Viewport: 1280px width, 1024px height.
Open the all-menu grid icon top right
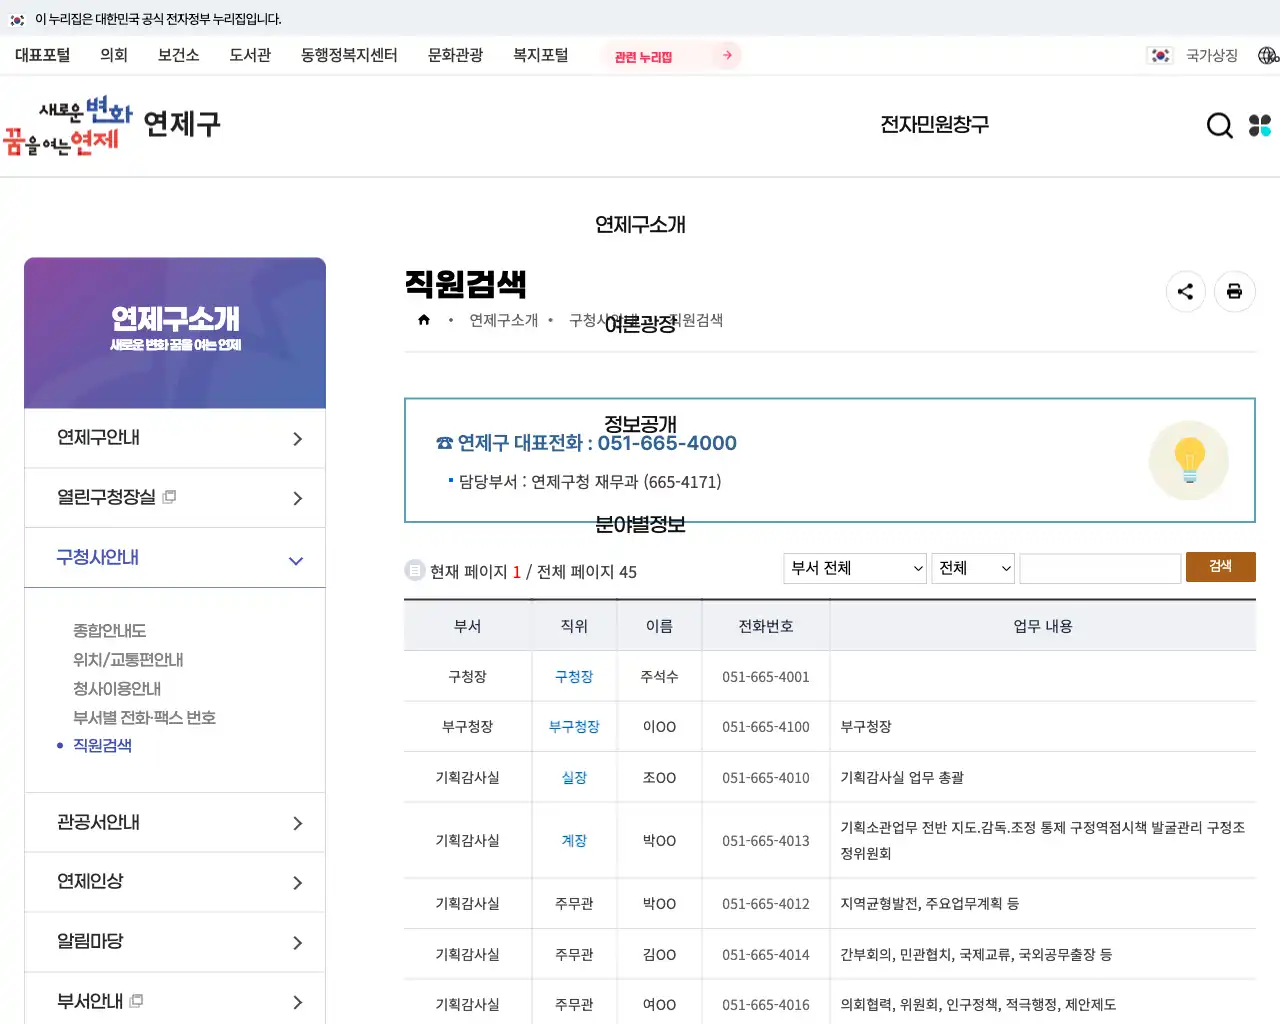(1260, 125)
